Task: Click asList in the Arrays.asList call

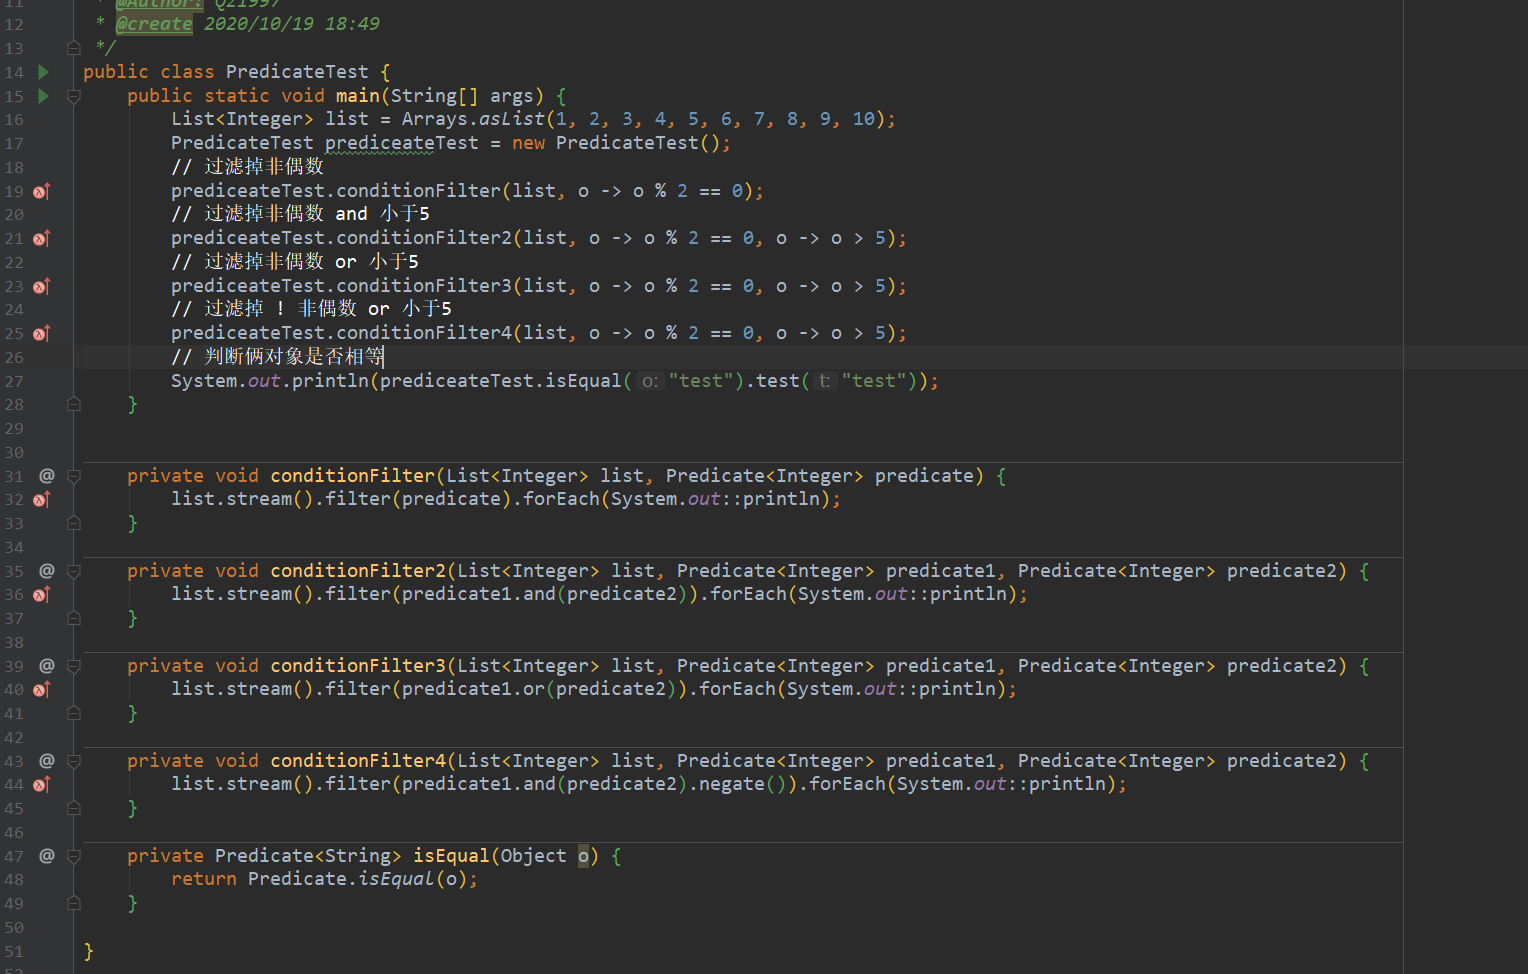Action: click(x=512, y=119)
